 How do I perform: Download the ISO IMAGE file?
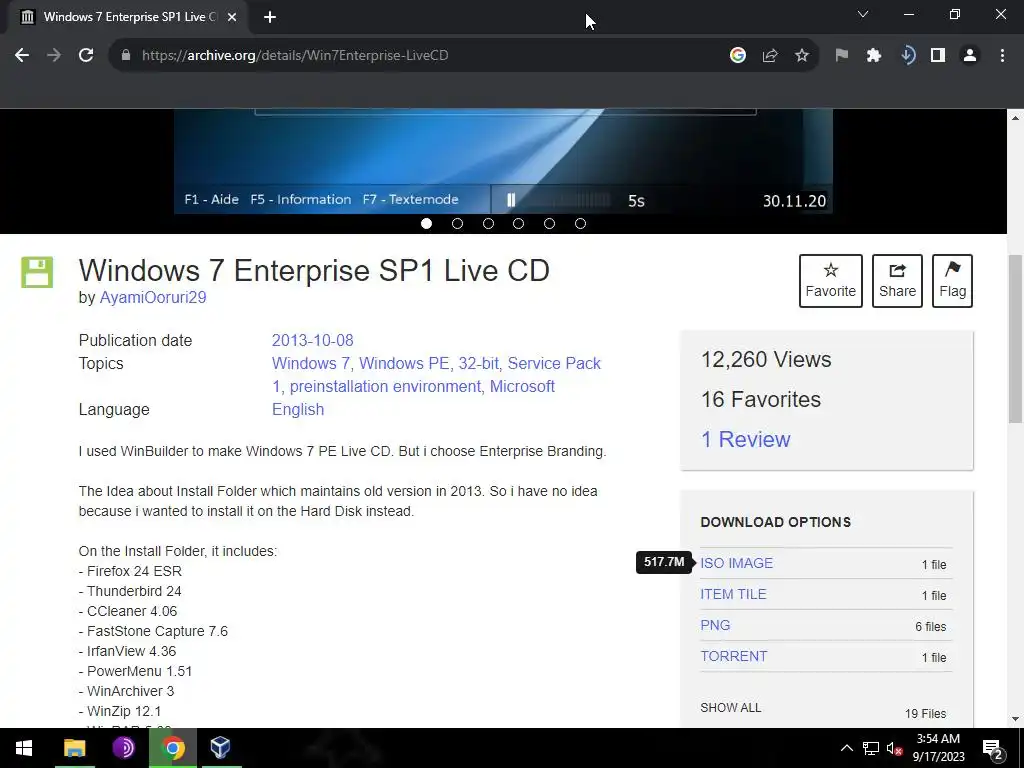(737, 563)
